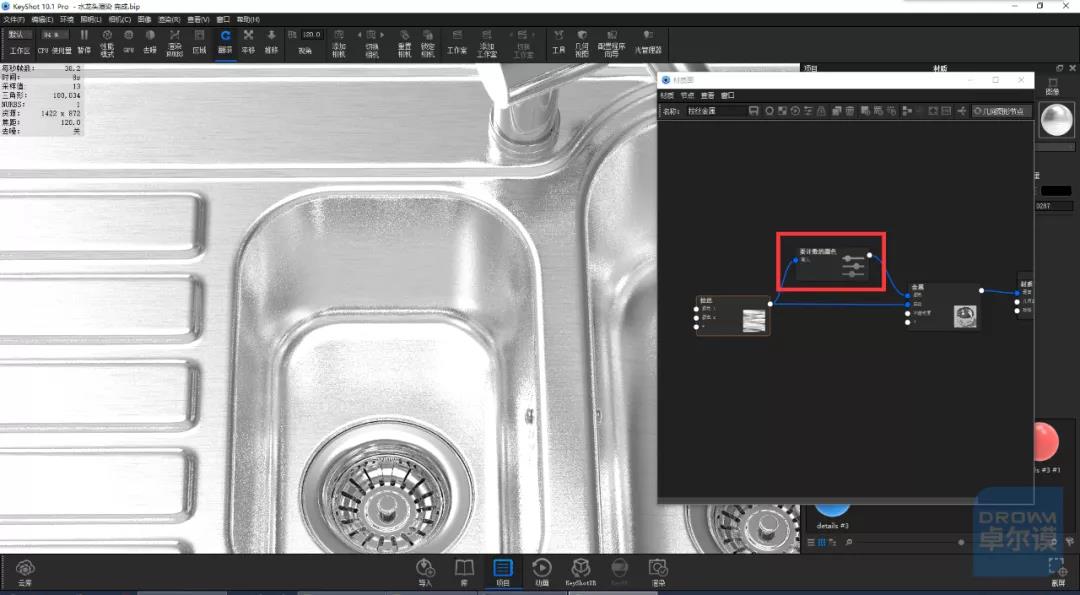This screenshot has height=595, width=1080.
Task: Open the CPU usage dropdown
Action: point(54,34)
